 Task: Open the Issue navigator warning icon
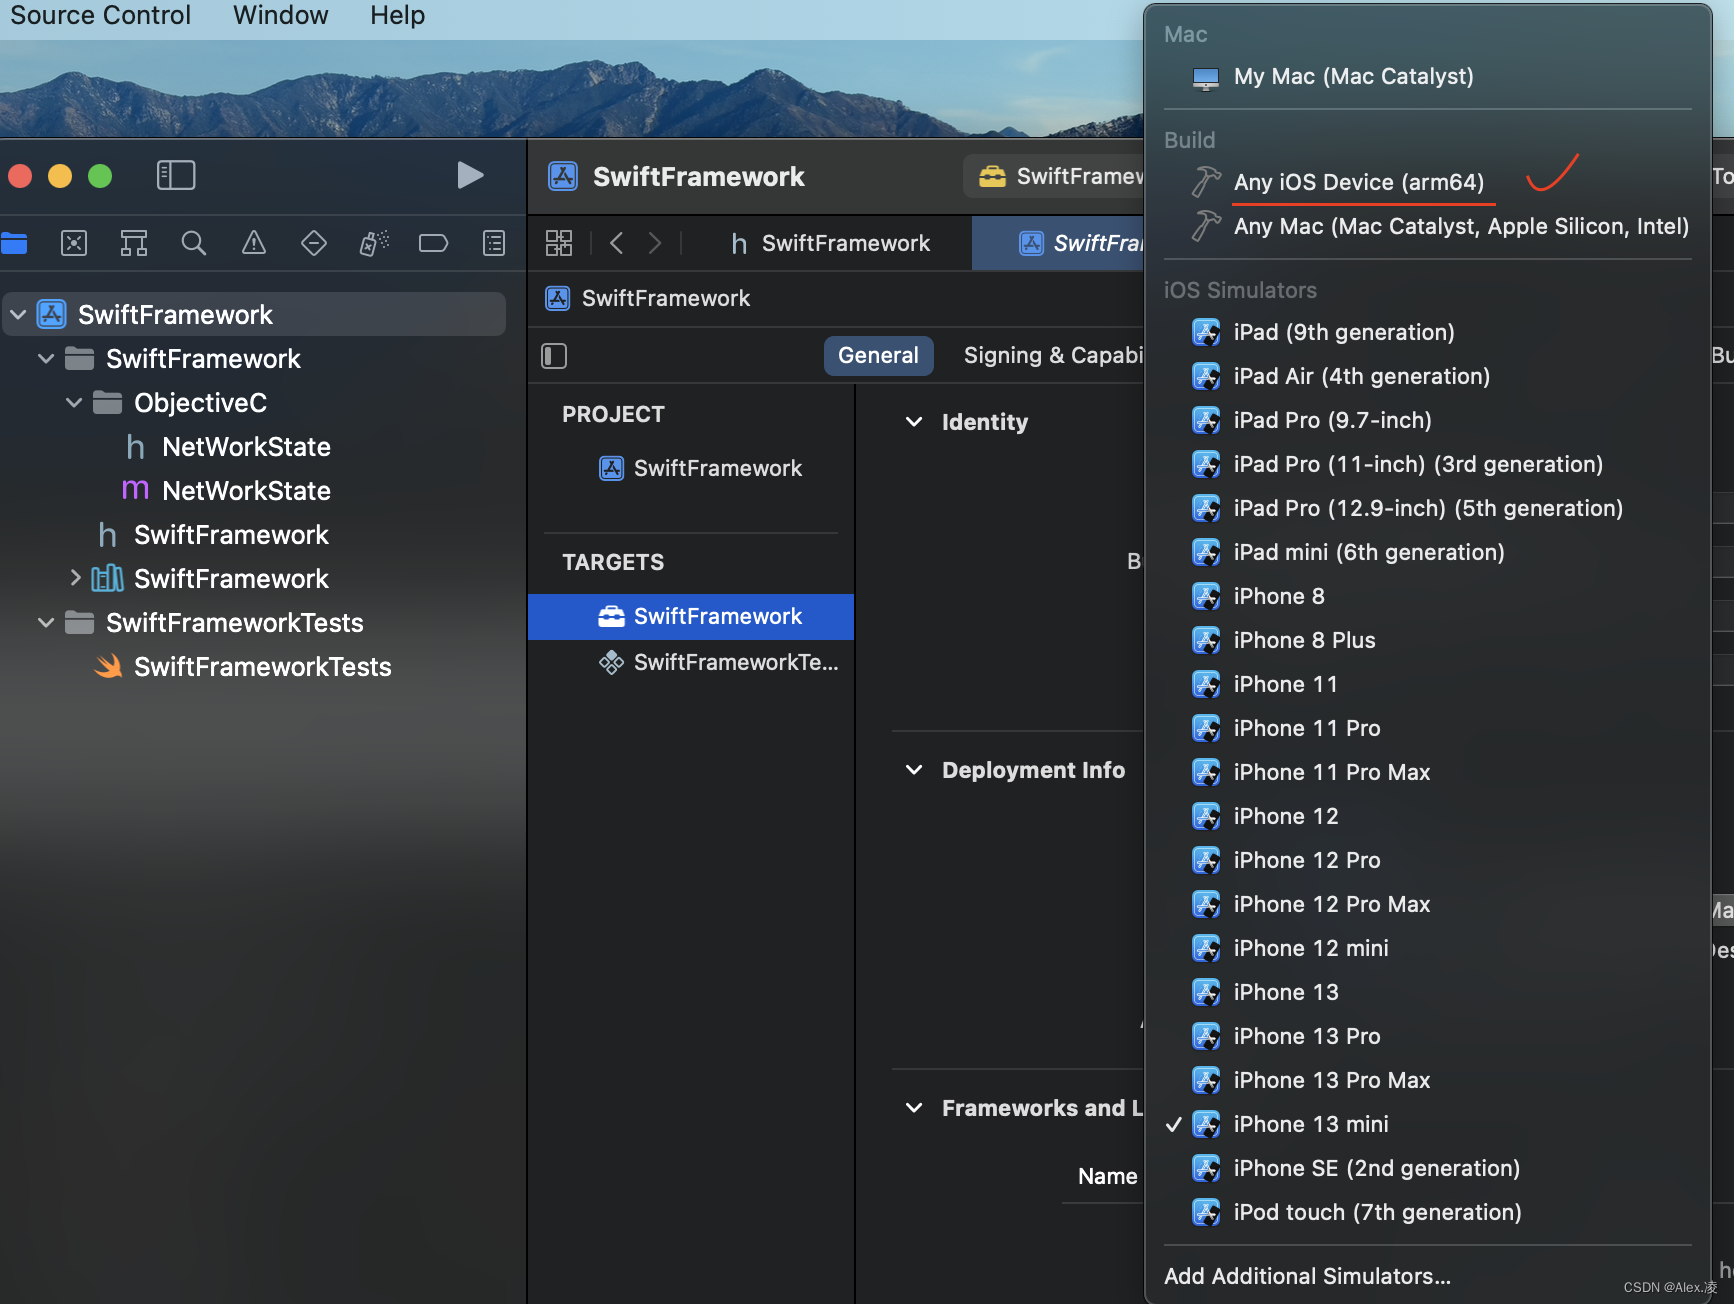tap(254, 243)
